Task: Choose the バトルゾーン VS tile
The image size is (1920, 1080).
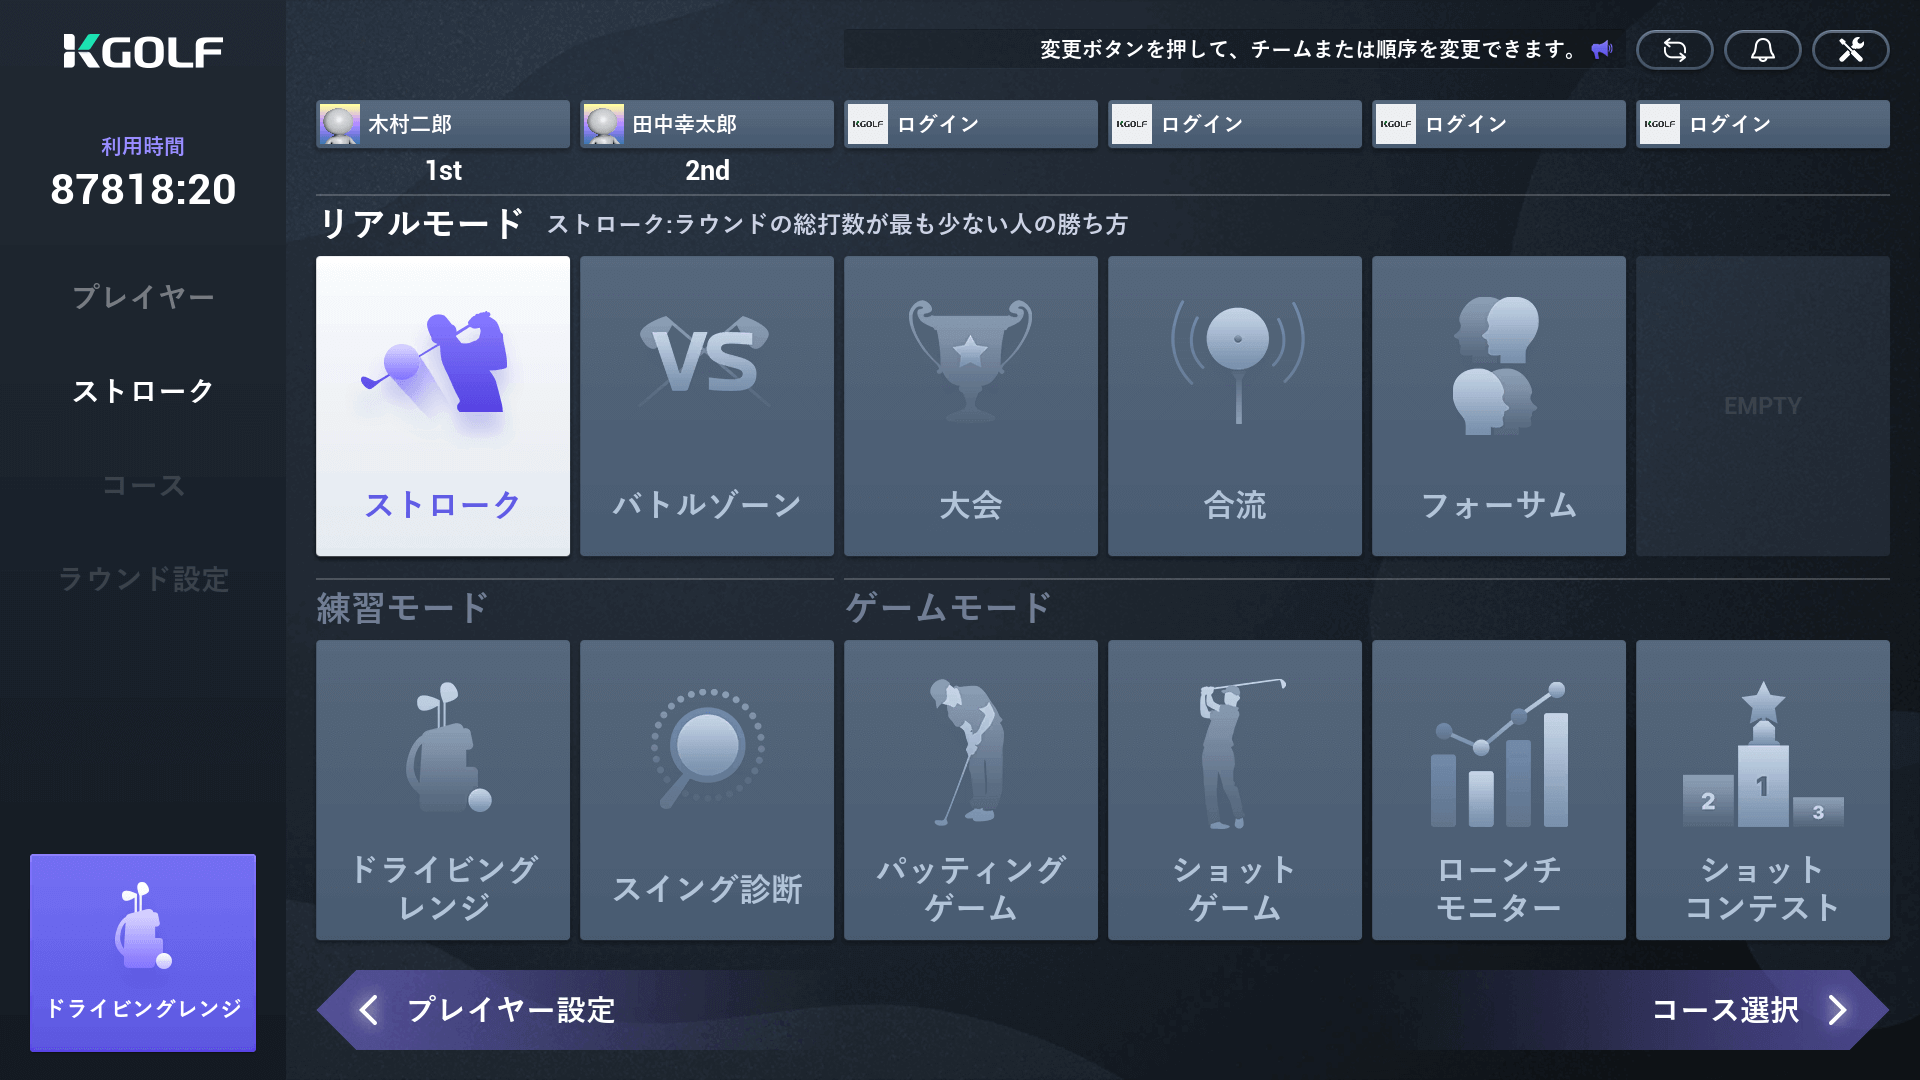Action: click(x=707, y=406)
